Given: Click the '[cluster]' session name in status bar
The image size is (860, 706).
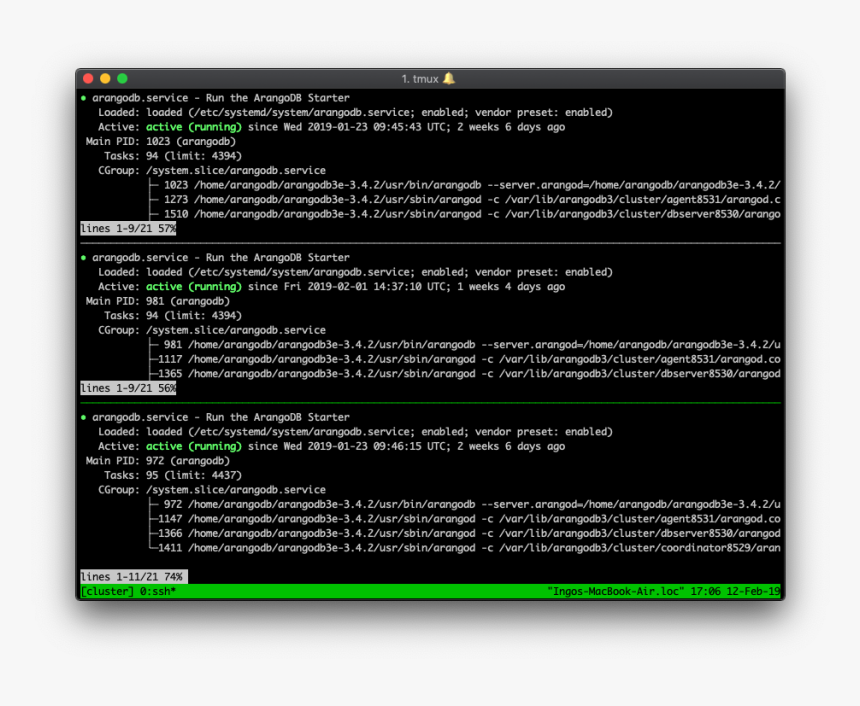Looking at the screenshot, I should (107, 591).
